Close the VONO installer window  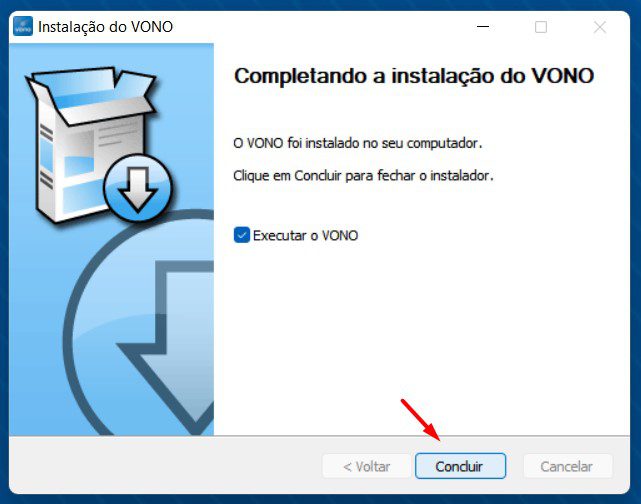coord(599,27)
